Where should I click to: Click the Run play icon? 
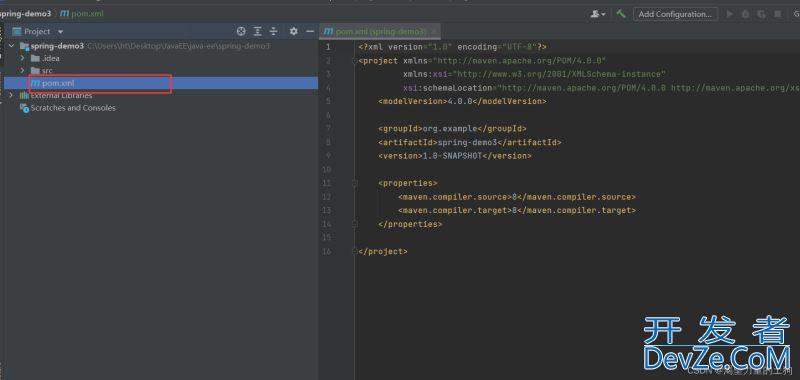tap(730, 14)
